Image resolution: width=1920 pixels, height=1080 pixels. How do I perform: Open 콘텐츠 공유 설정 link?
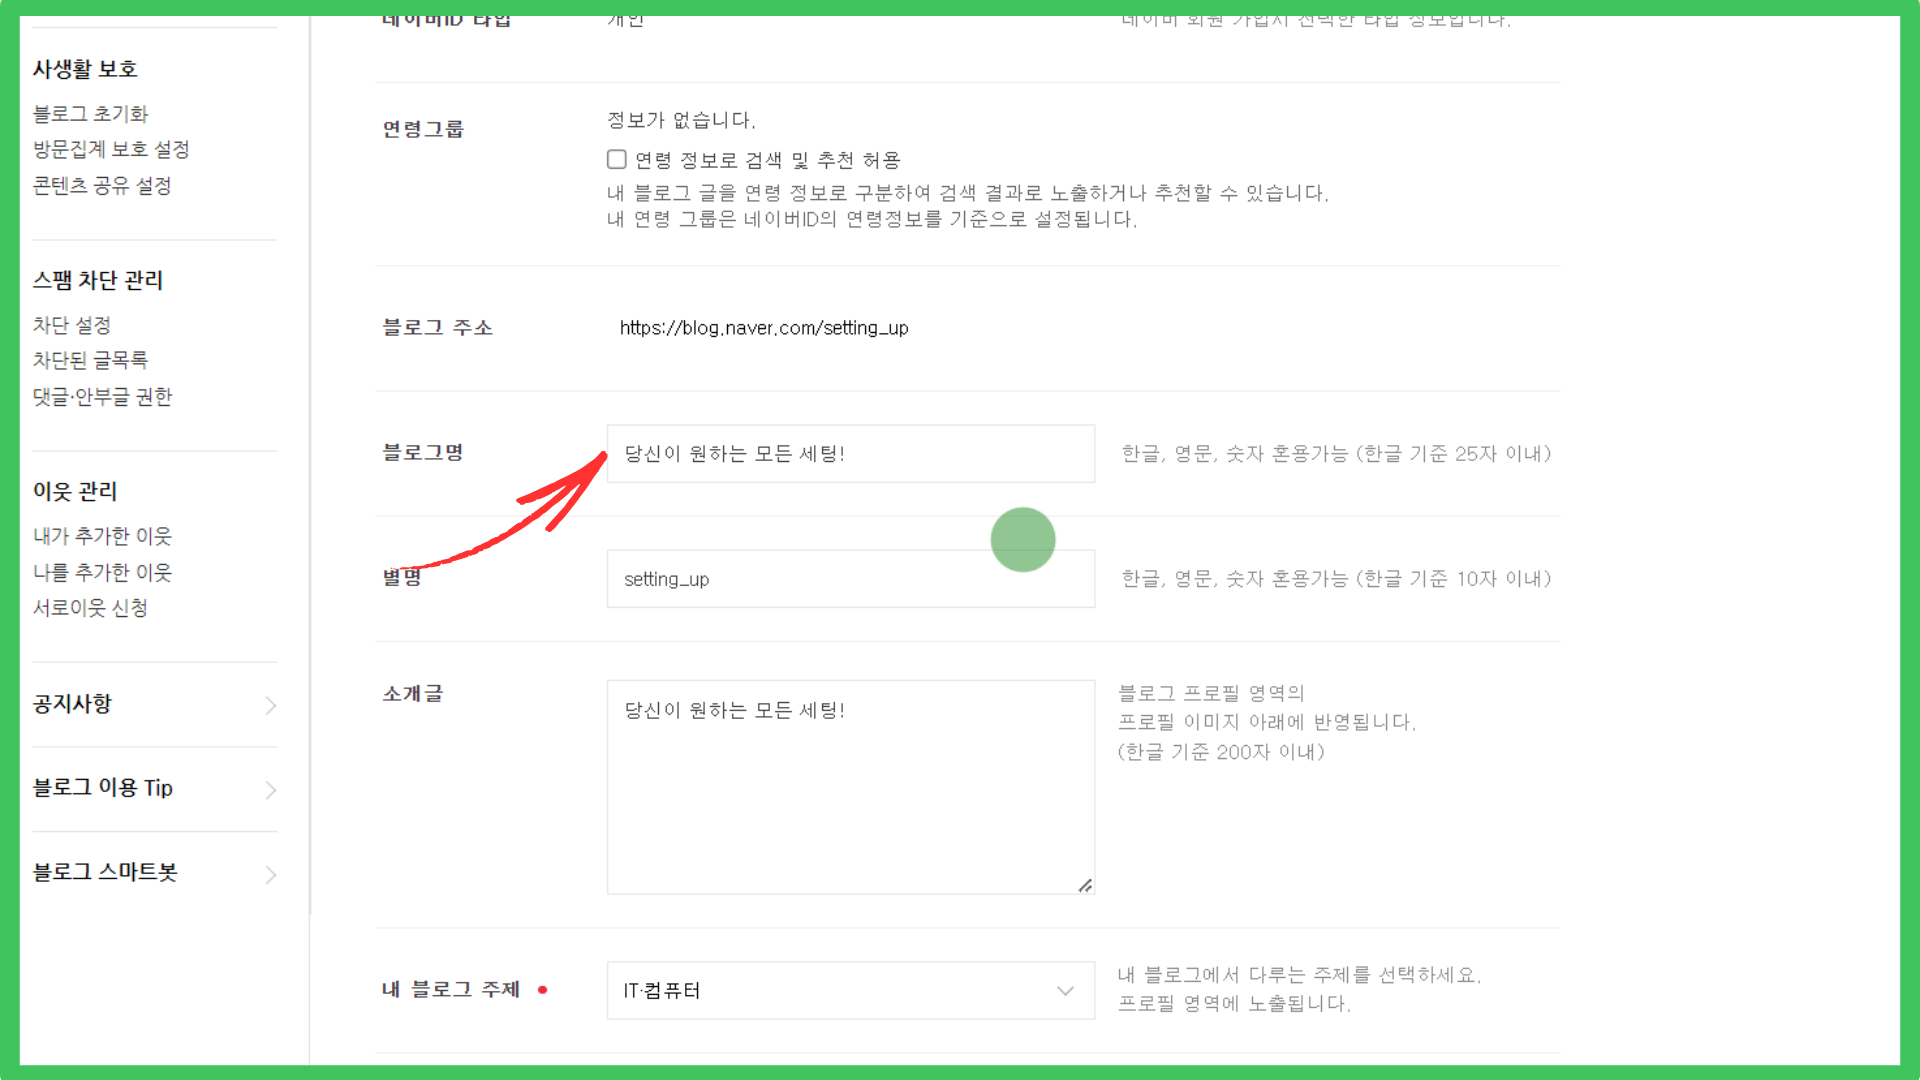tap(102, 186)
